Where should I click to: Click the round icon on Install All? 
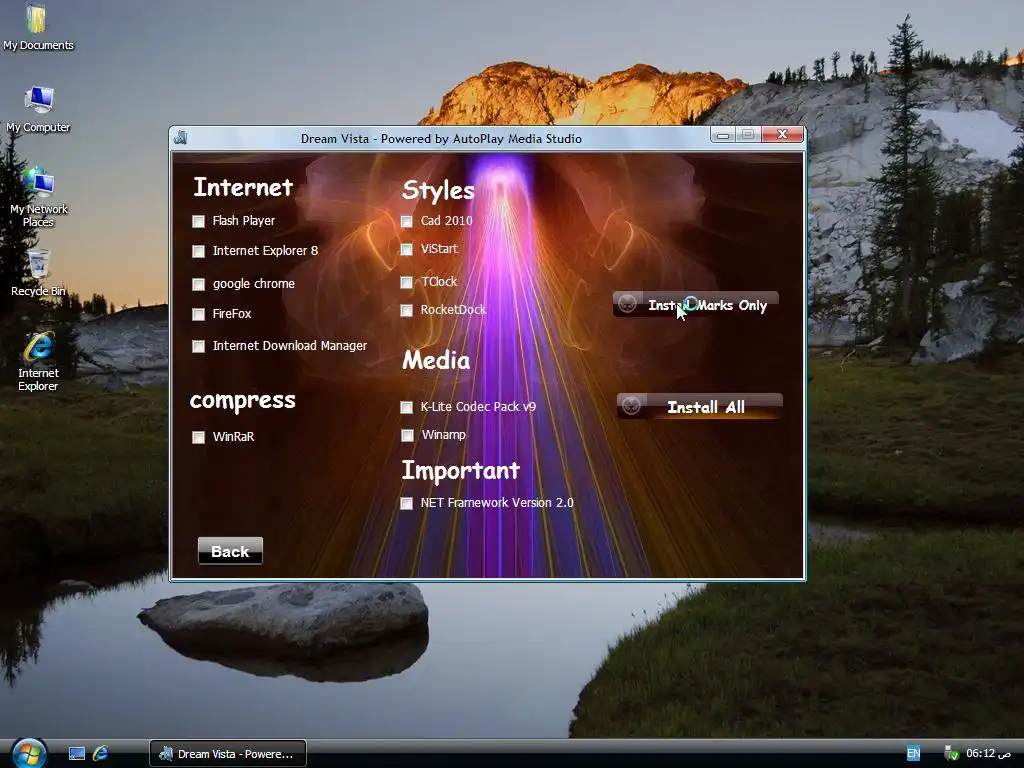[631, 406]
